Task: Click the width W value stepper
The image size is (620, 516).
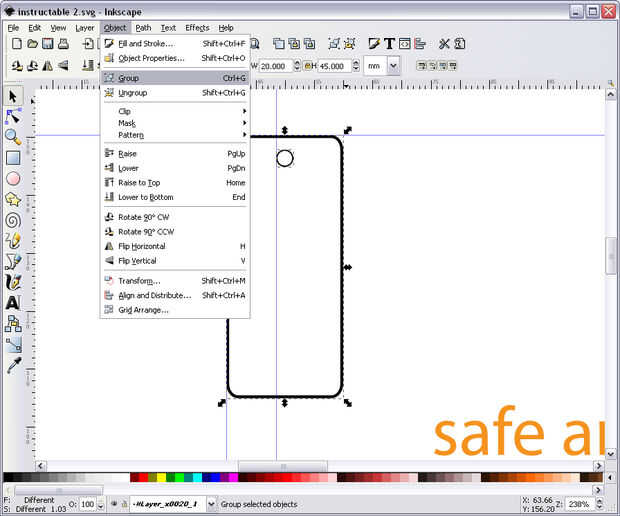Action: 297,66
